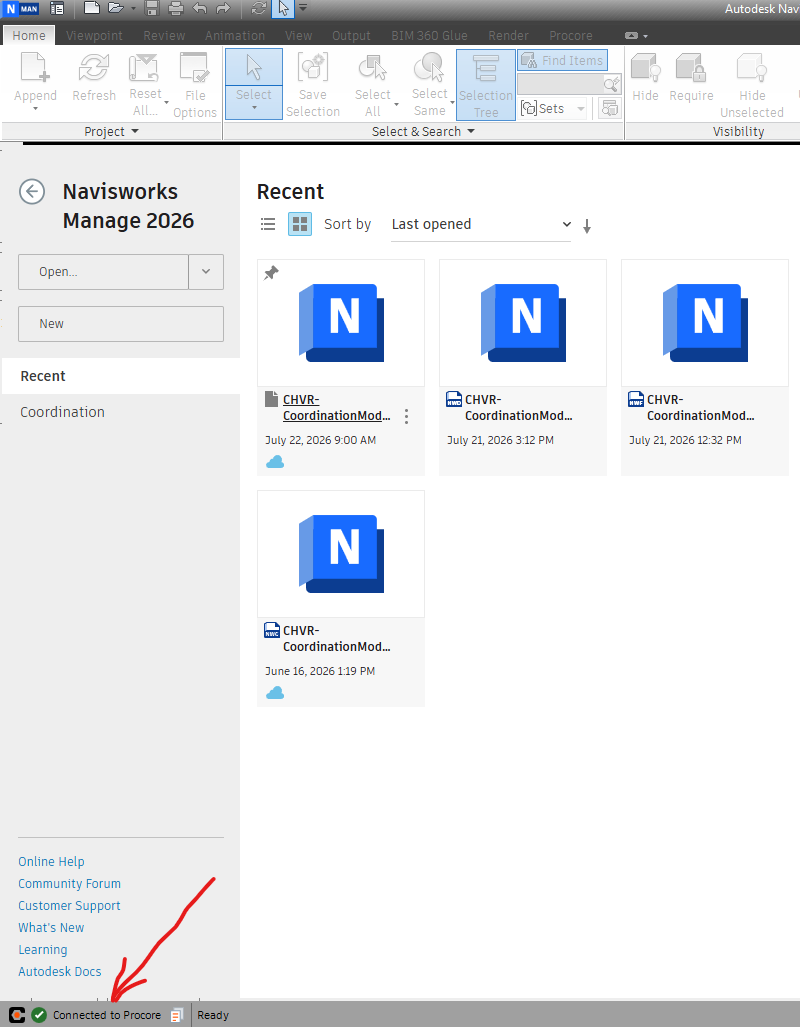Screen dimensions: 800x1027
Task: Click the Hide tool in Visibility panel
Action: [x=645, y=78]
